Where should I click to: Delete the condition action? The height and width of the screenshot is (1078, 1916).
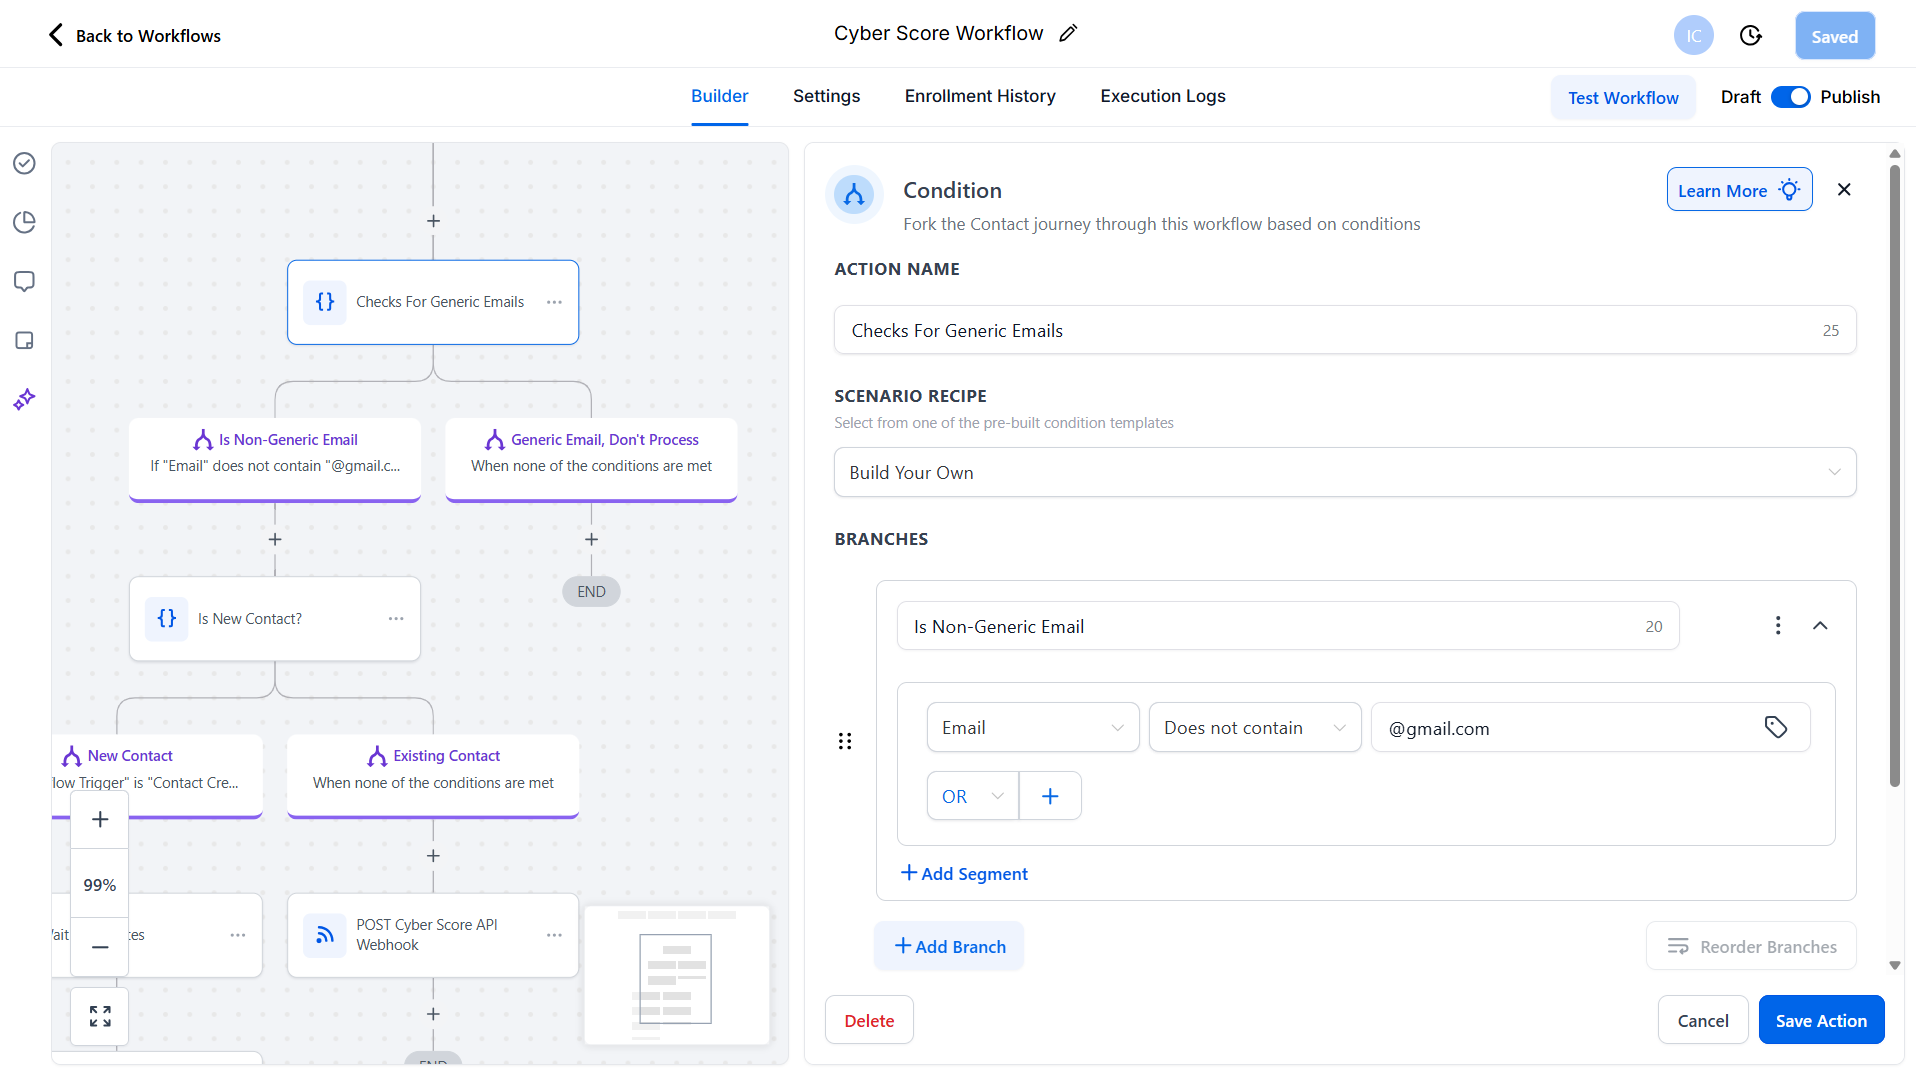coord(869,1020)
